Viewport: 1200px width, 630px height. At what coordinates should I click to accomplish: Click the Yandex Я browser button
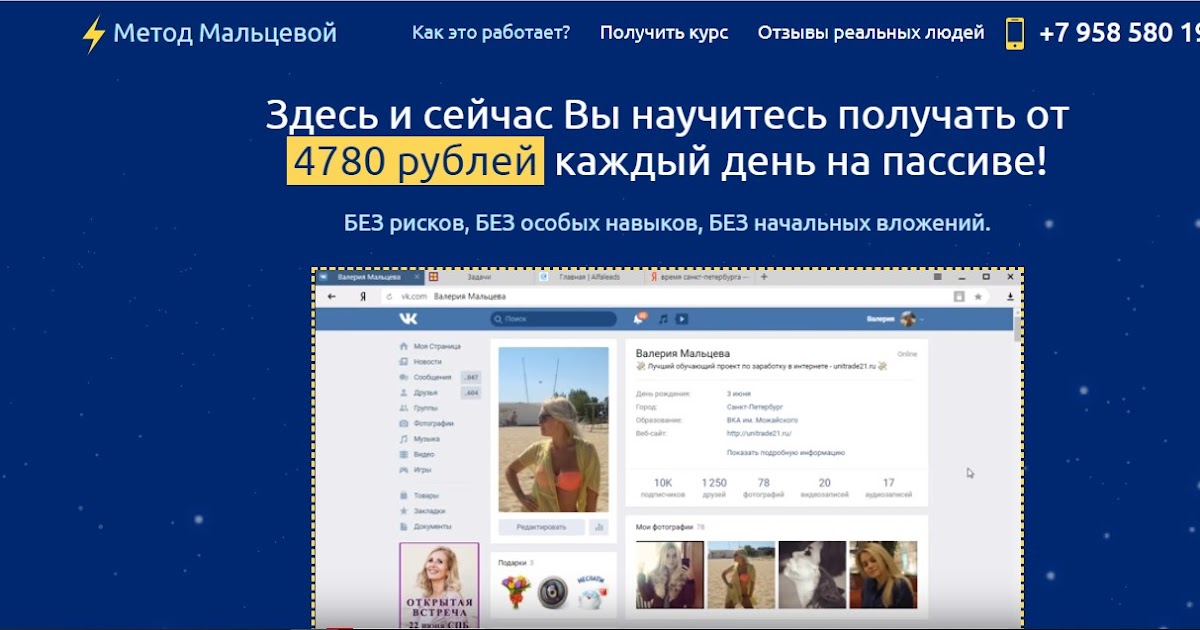pyautogui.click(x=362, y=297)
